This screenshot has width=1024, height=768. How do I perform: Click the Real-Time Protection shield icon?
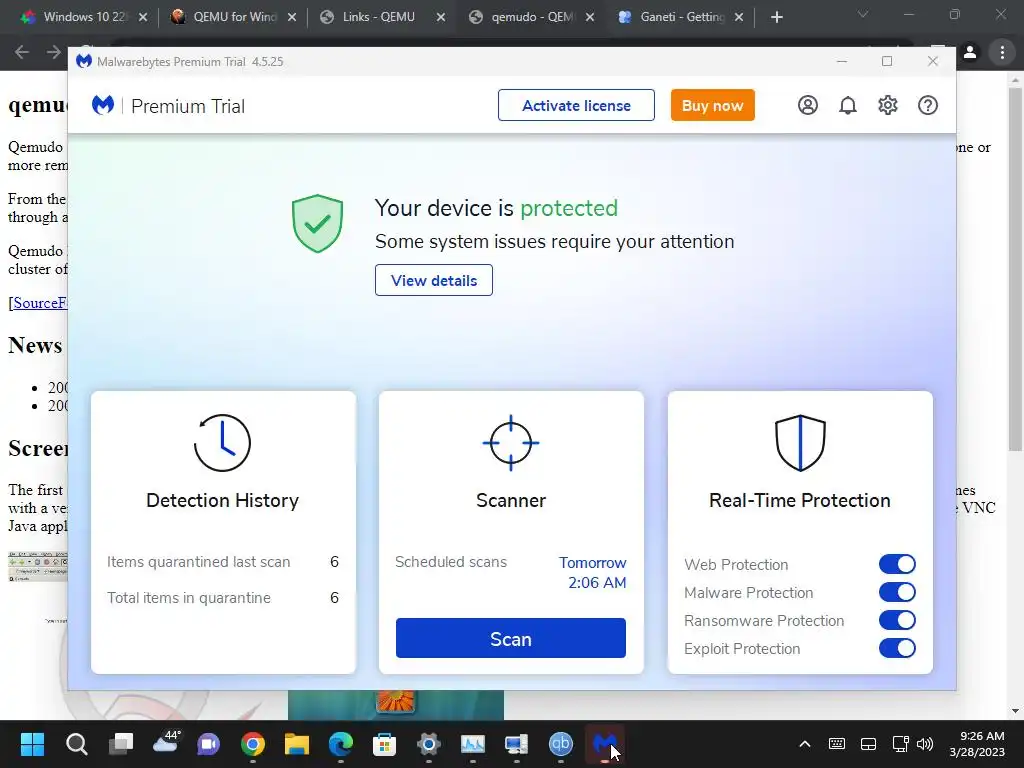pyautogui.click(x=800, y=443)
